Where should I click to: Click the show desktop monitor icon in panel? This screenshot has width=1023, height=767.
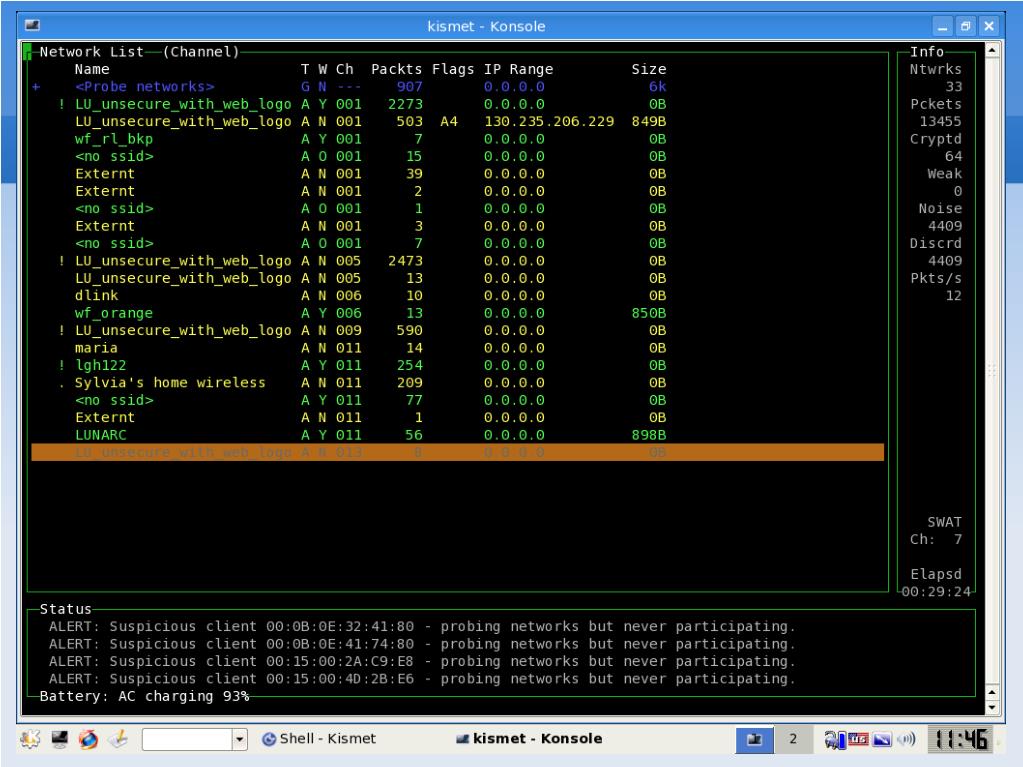click(59, 739)
